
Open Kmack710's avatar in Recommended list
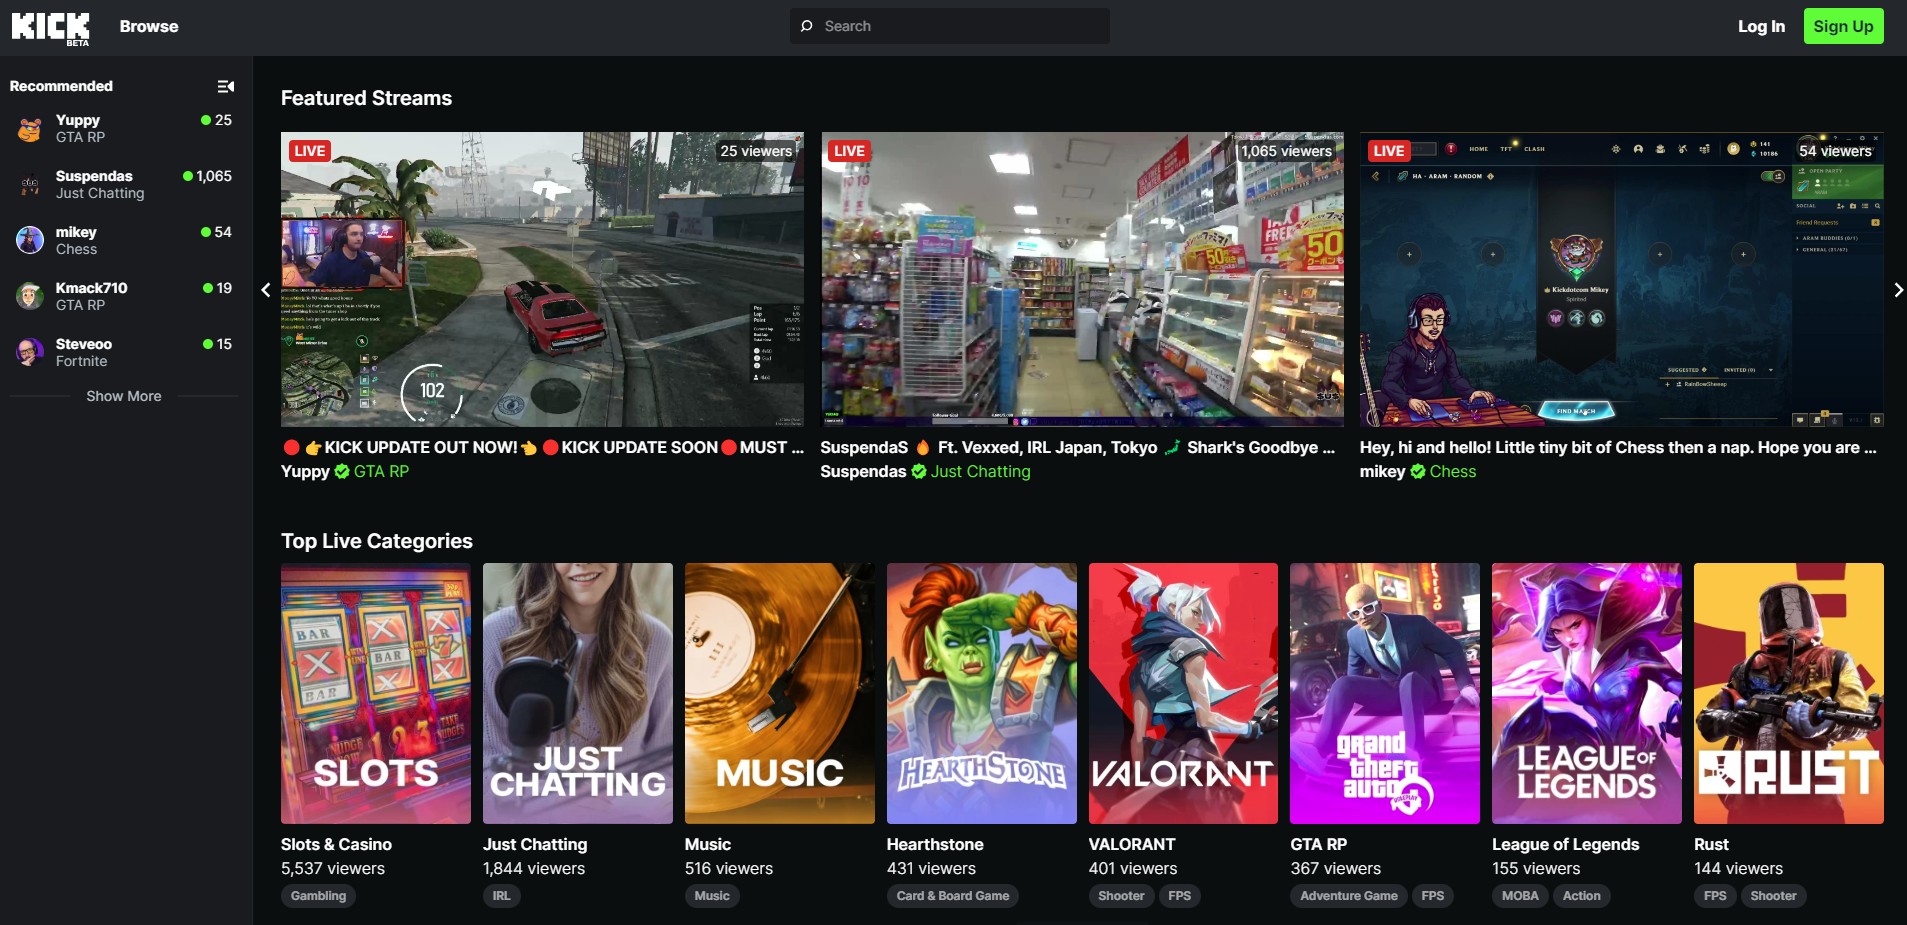pos(30,297)
